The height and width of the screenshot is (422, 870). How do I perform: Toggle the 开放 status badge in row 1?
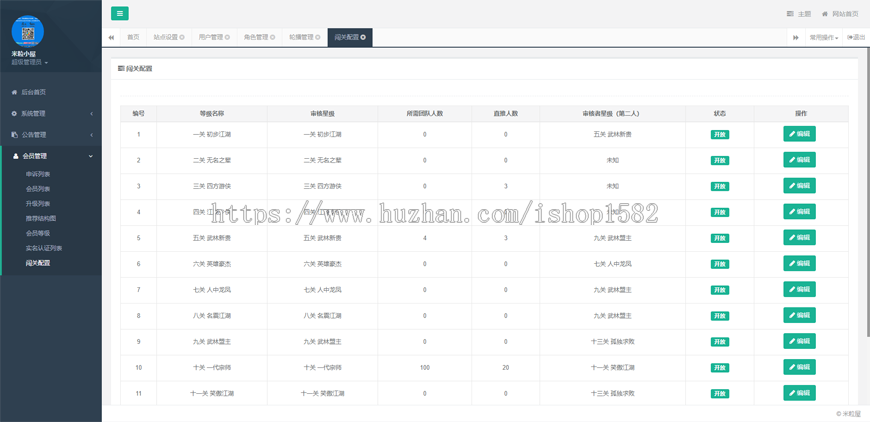tap(720, 135)
